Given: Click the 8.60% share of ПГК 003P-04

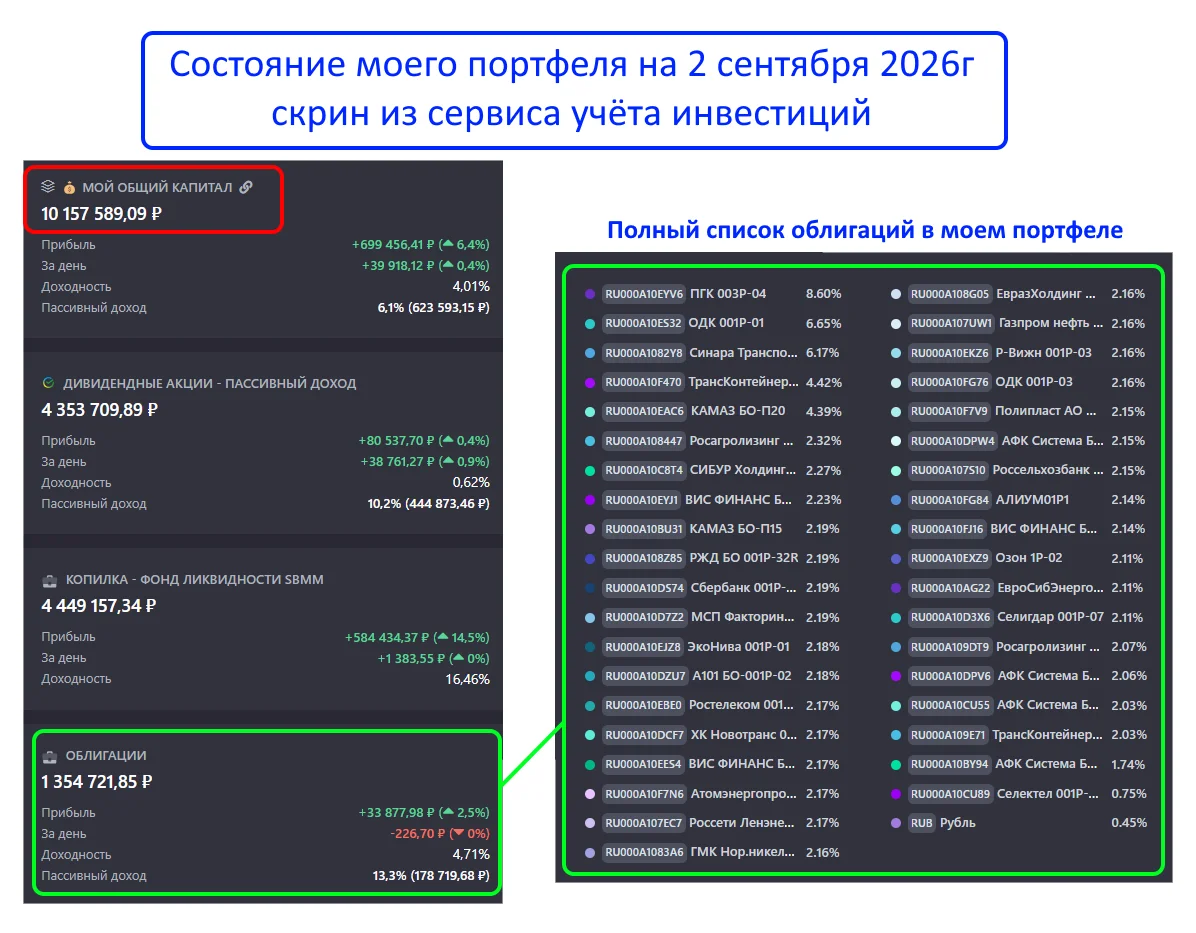Looking at the screenshot, I should pyautogui.click(x=824, y=294).
